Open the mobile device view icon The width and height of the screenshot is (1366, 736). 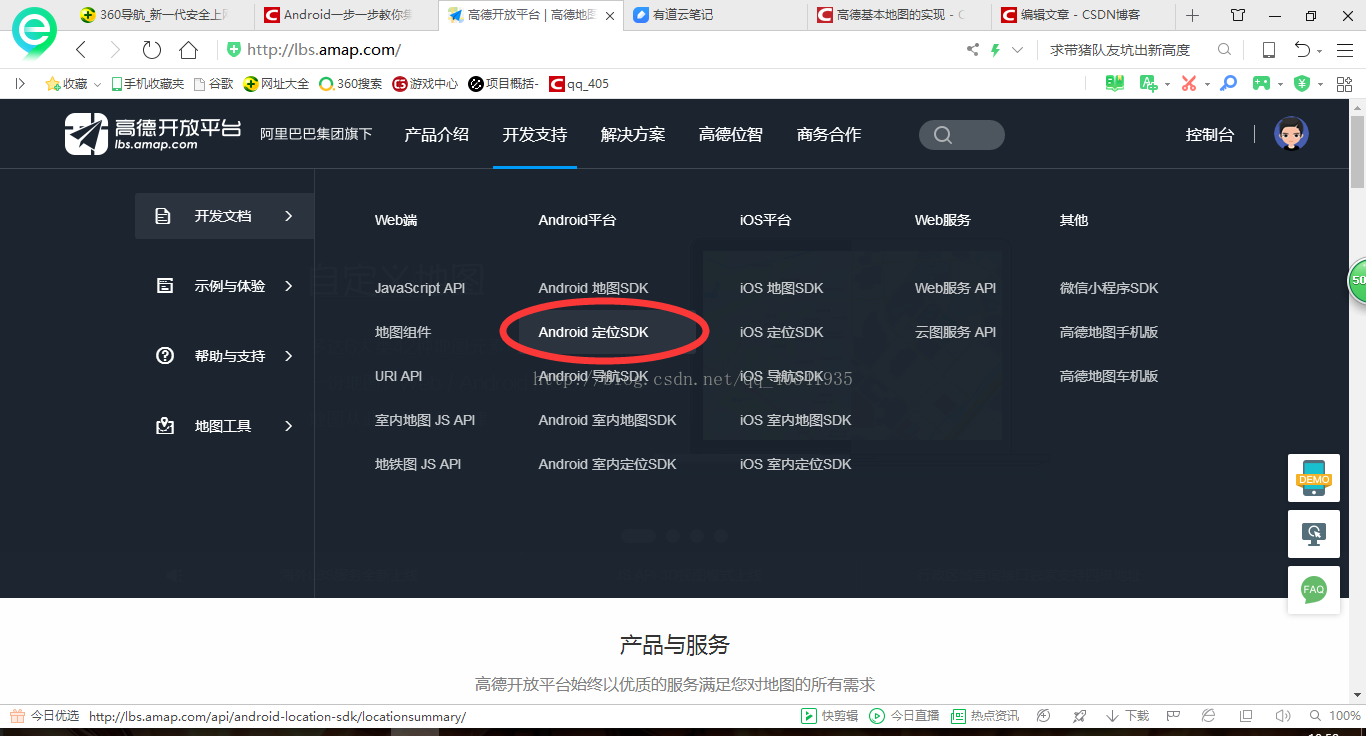(1269, 50)
